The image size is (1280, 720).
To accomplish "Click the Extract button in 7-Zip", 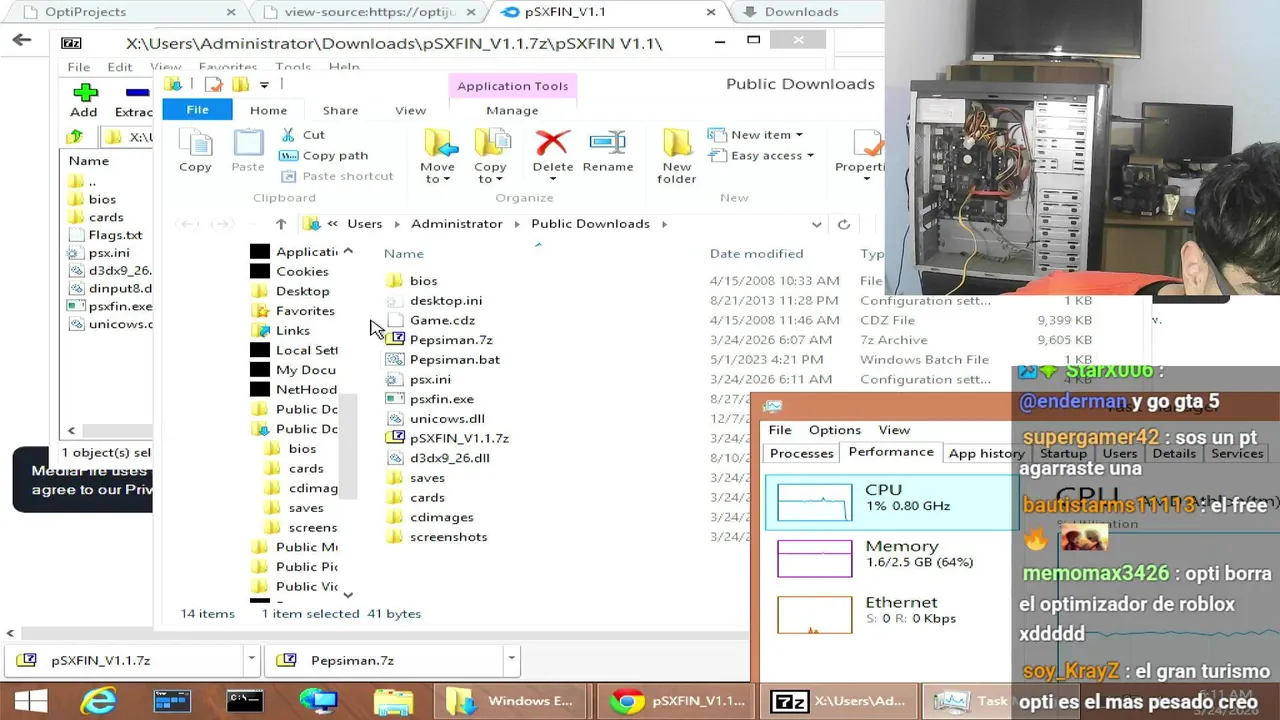I will (x=134, y=100).
